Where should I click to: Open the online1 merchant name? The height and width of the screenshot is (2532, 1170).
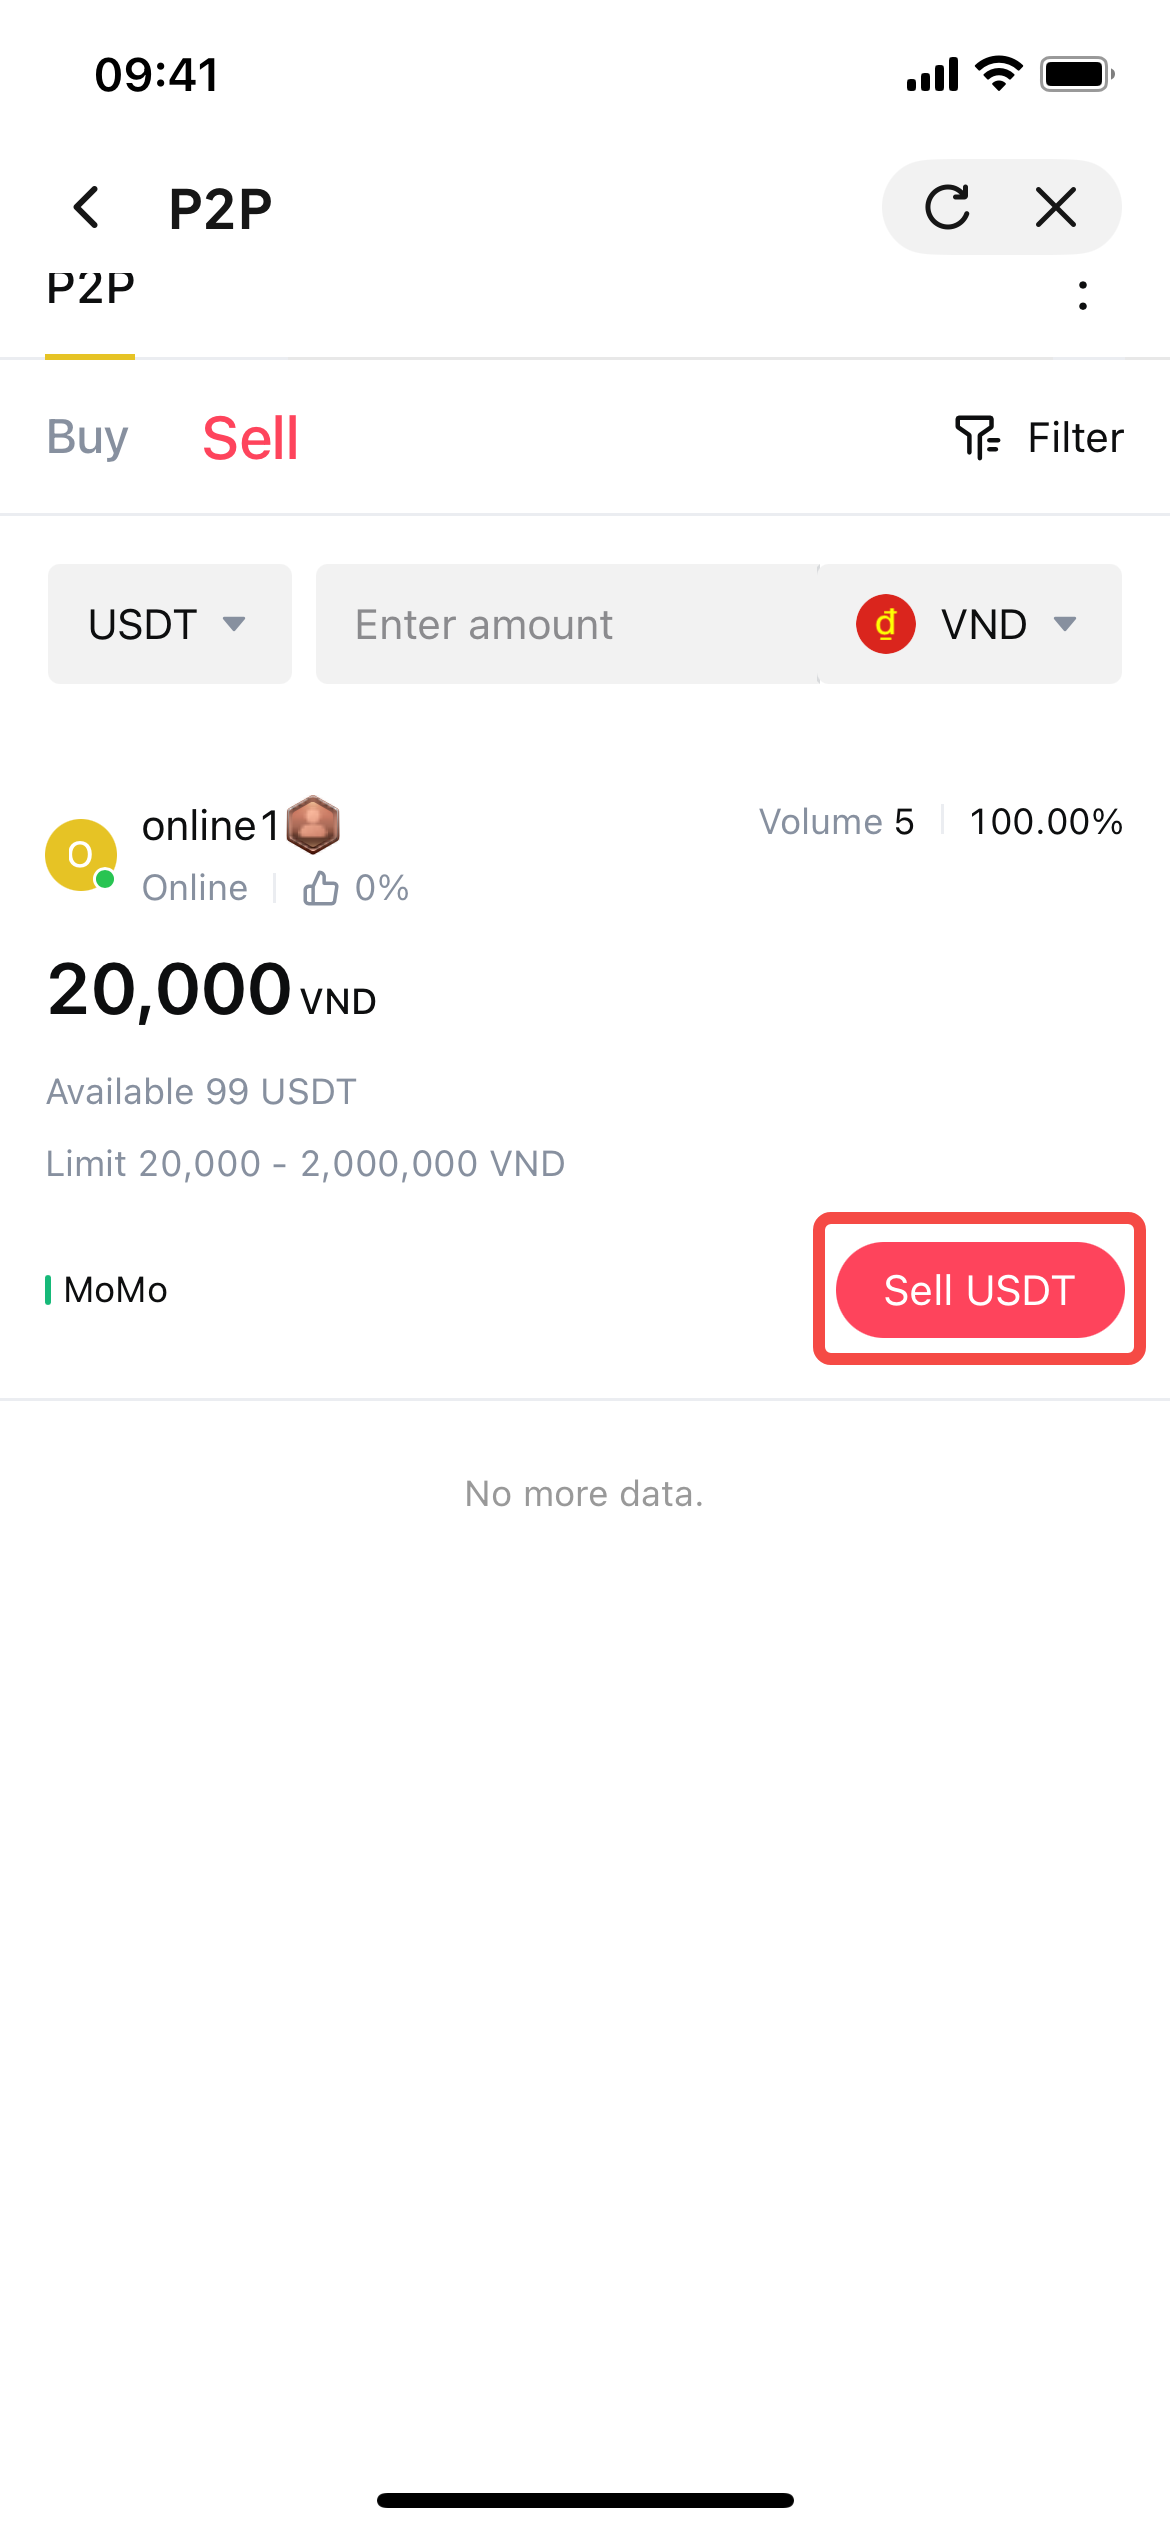[x=210, y=826]
